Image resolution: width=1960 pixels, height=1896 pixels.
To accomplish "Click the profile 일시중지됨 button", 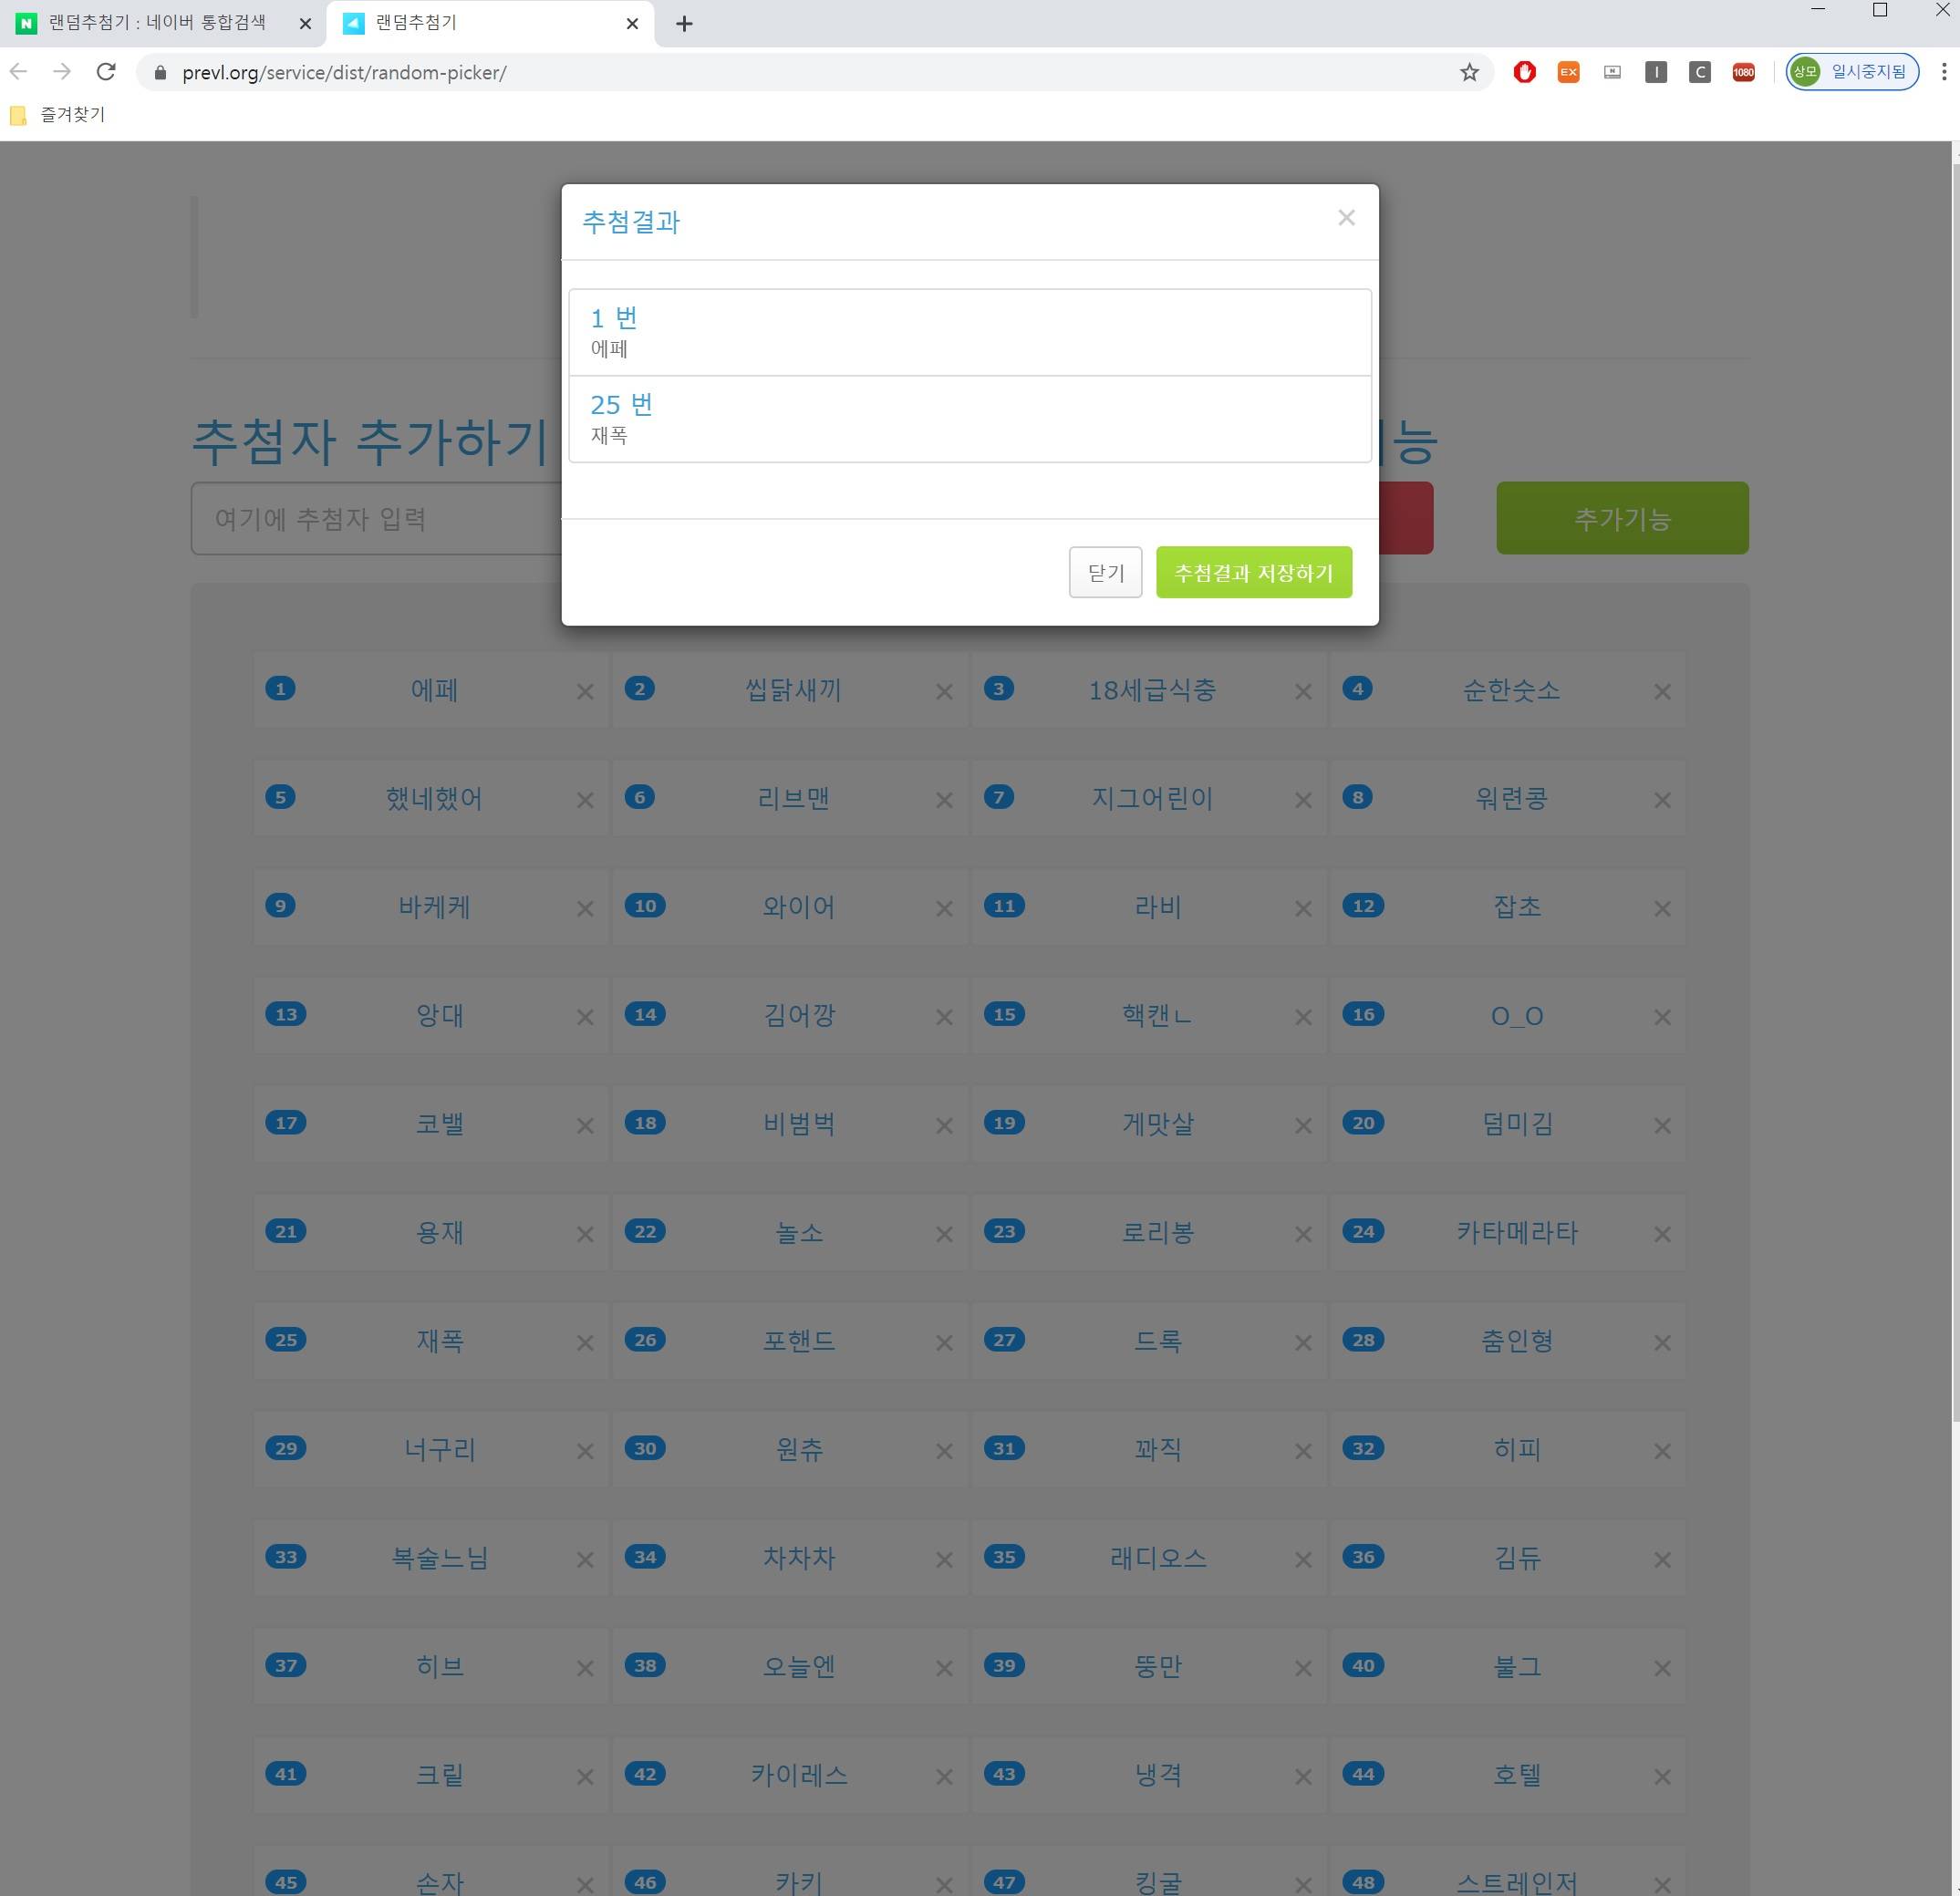I will pyautogui.click(x=1852, y=72).
